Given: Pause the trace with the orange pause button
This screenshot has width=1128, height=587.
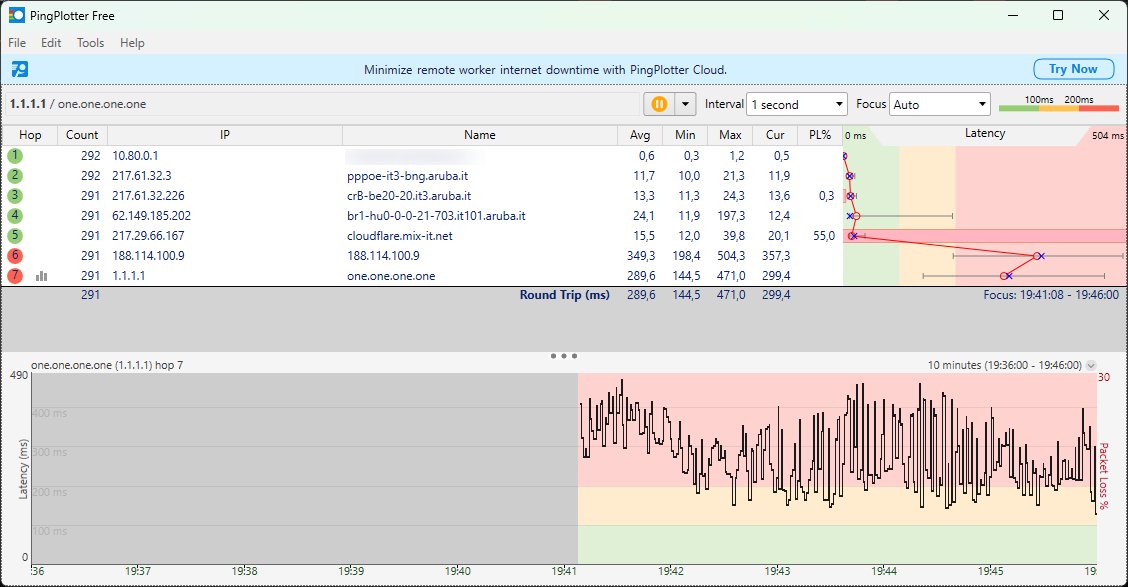Looking at the screenshot, I should click(660, 104).
